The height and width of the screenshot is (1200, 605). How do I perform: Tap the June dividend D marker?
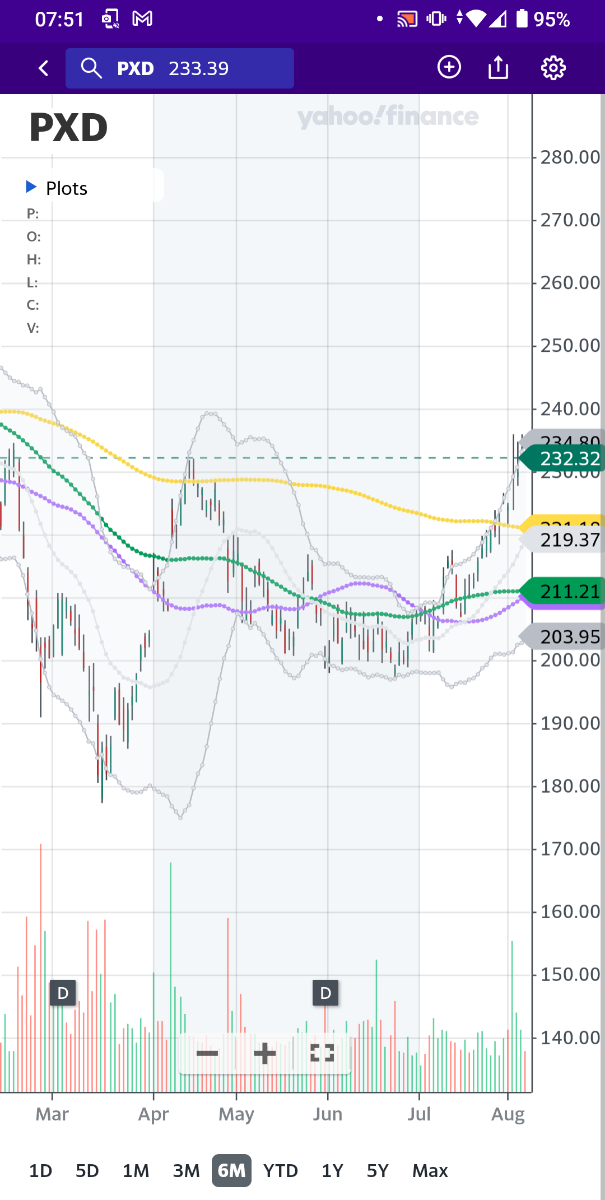coord(325,993)
